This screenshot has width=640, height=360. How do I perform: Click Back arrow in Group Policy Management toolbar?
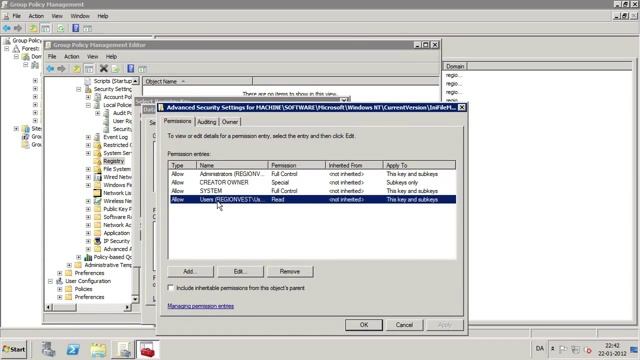[x=7, y=28]
